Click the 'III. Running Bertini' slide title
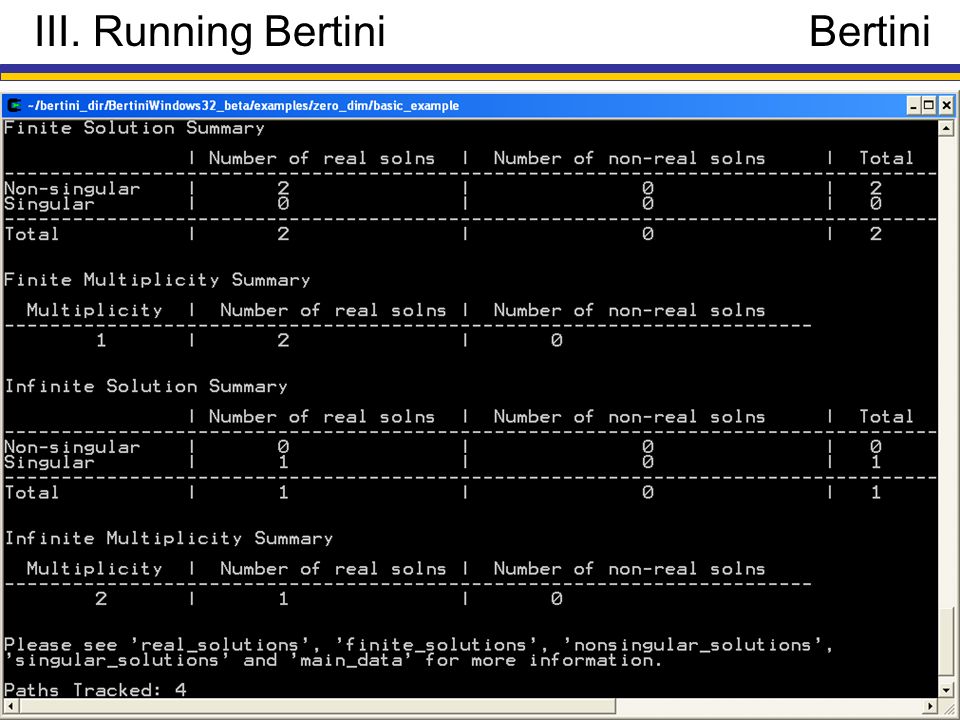This screenshot has height=720, width=960. coord(210,31)
